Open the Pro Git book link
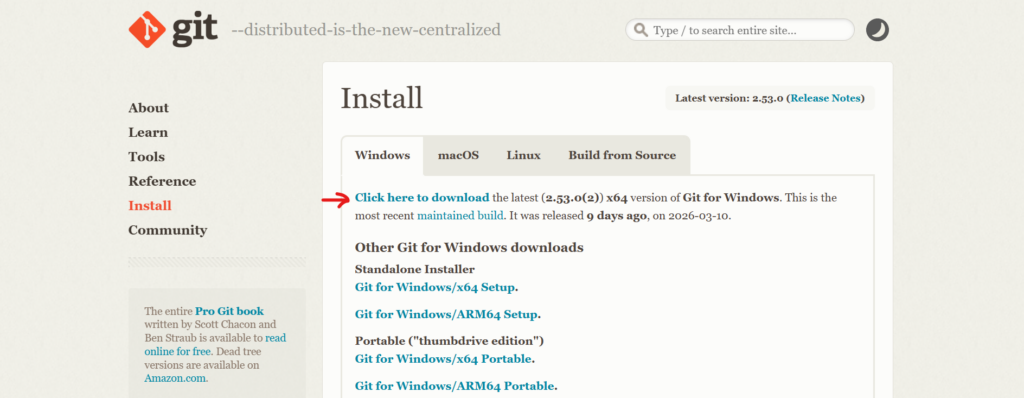This screenshot has height=398, width=1024. 229,311
